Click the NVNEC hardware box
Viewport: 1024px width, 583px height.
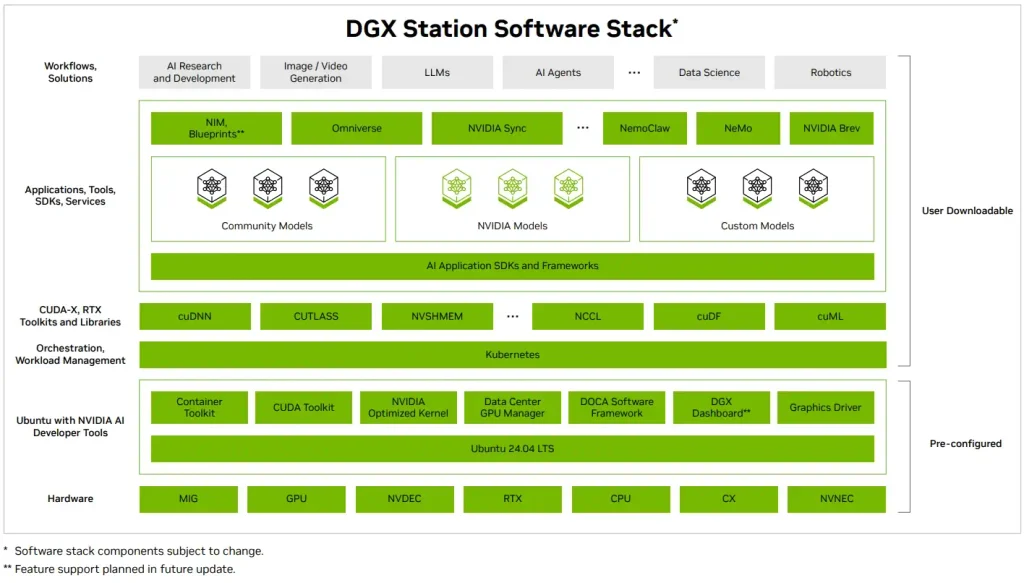point(837,499)
